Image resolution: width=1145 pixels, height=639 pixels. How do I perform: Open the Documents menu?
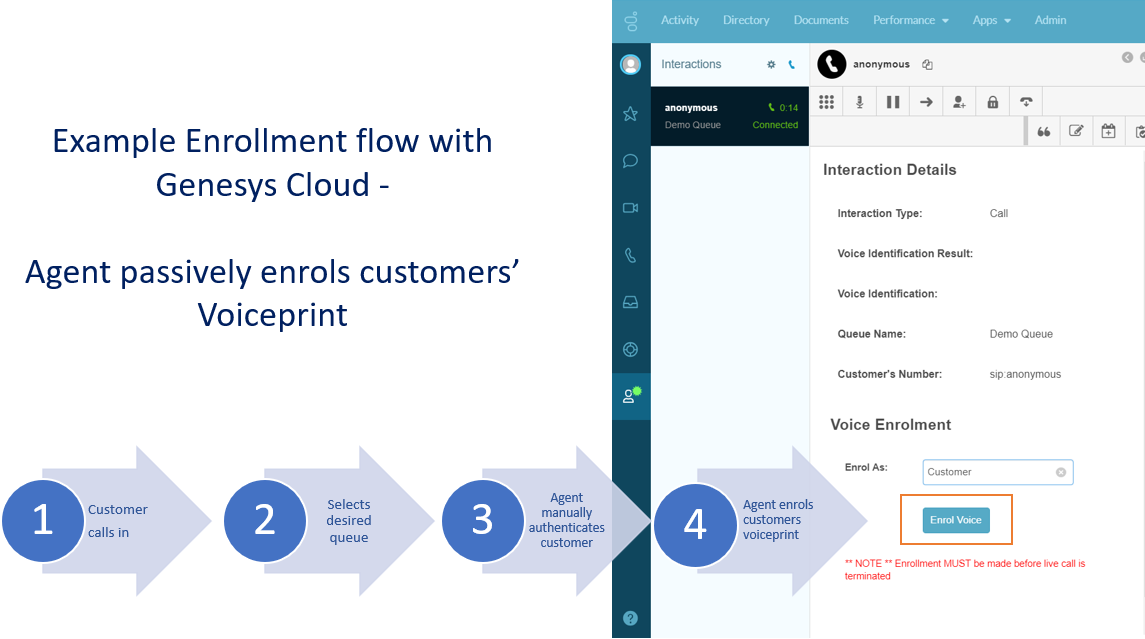(x=821, y=20)
